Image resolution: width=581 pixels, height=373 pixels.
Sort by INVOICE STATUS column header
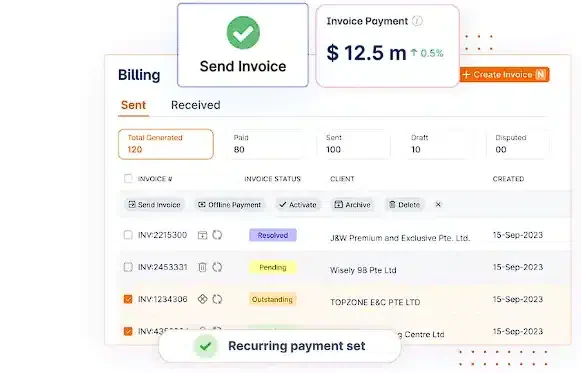[x=272, y=179]
